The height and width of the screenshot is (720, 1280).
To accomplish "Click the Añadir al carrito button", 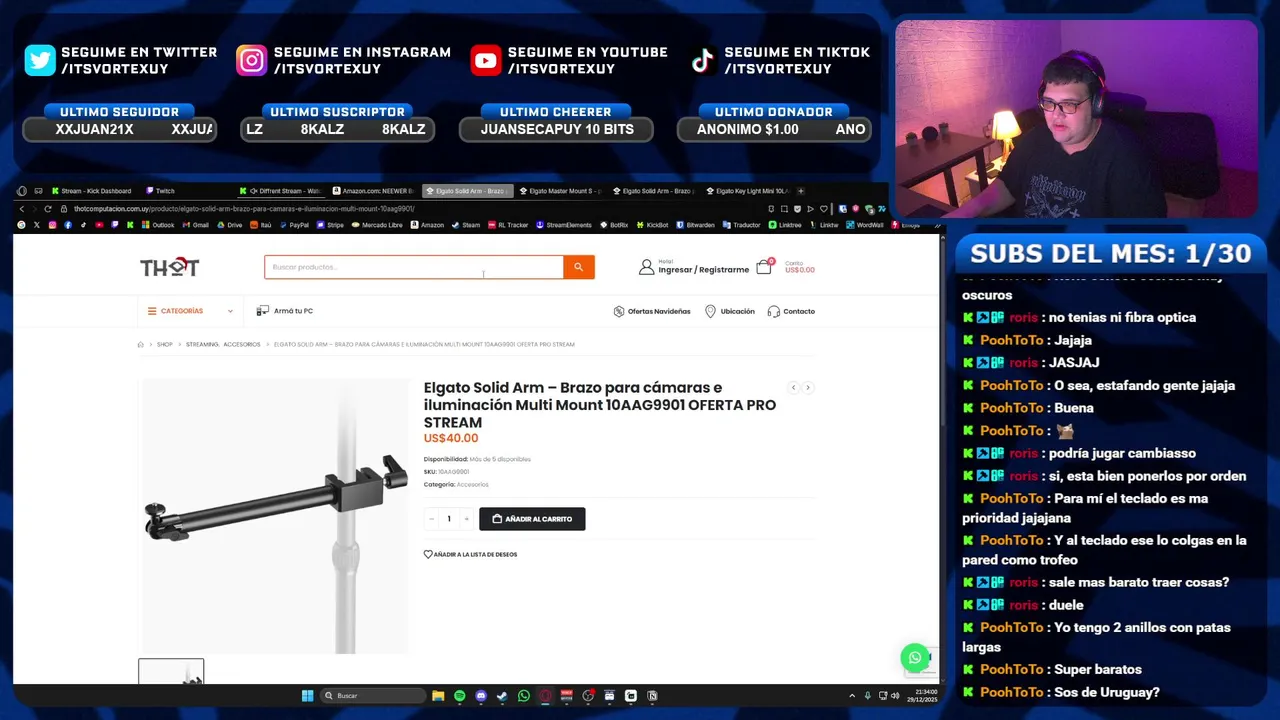I will pos(532,519).
